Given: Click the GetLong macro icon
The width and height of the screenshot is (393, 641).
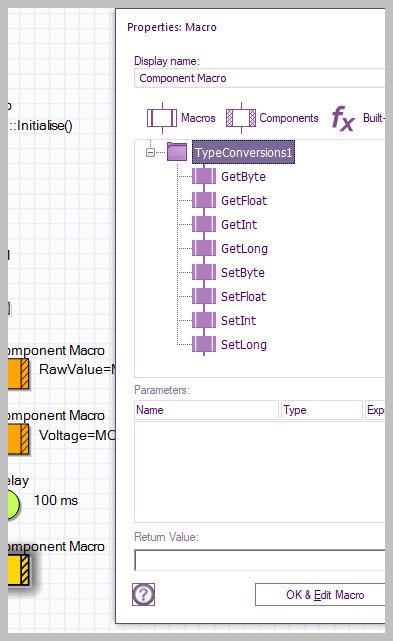Looking at the screenshot, I should (x=204, y=249).
